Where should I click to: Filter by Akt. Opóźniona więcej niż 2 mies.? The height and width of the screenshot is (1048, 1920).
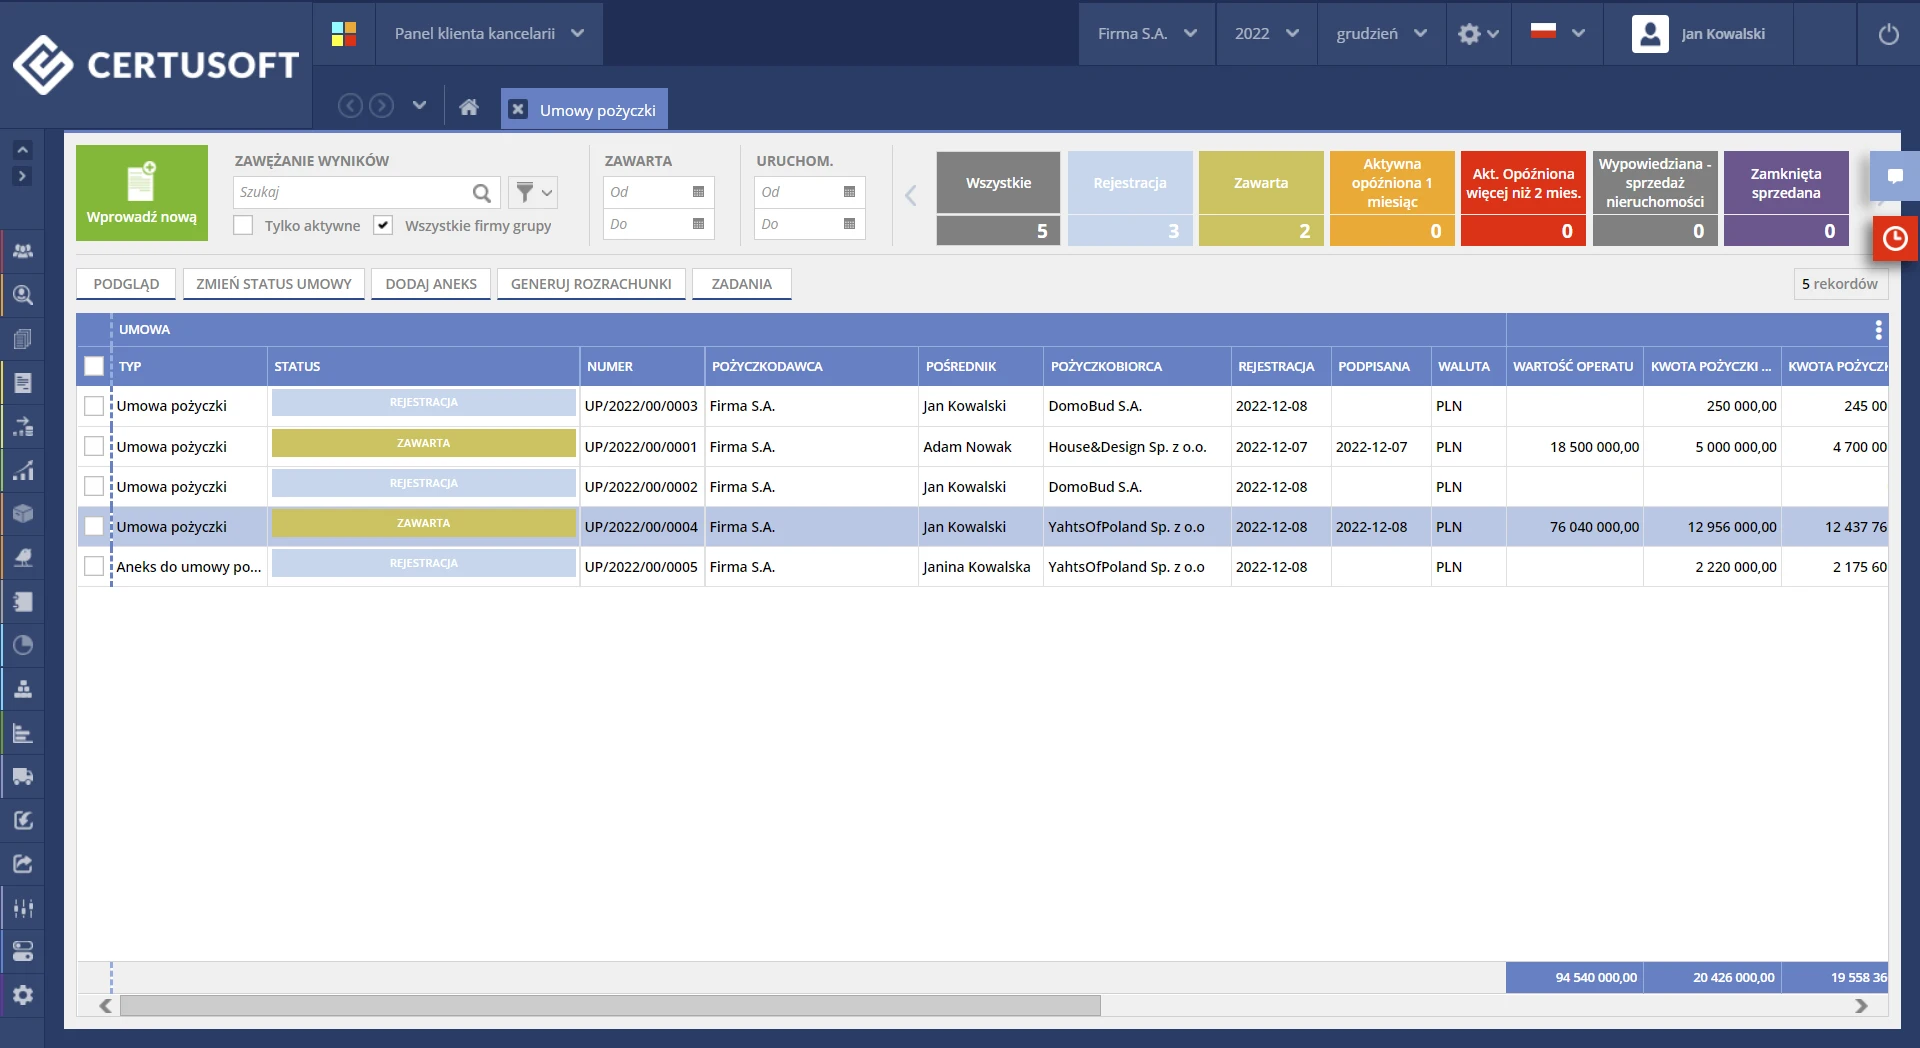click(x=1523, y=198)
